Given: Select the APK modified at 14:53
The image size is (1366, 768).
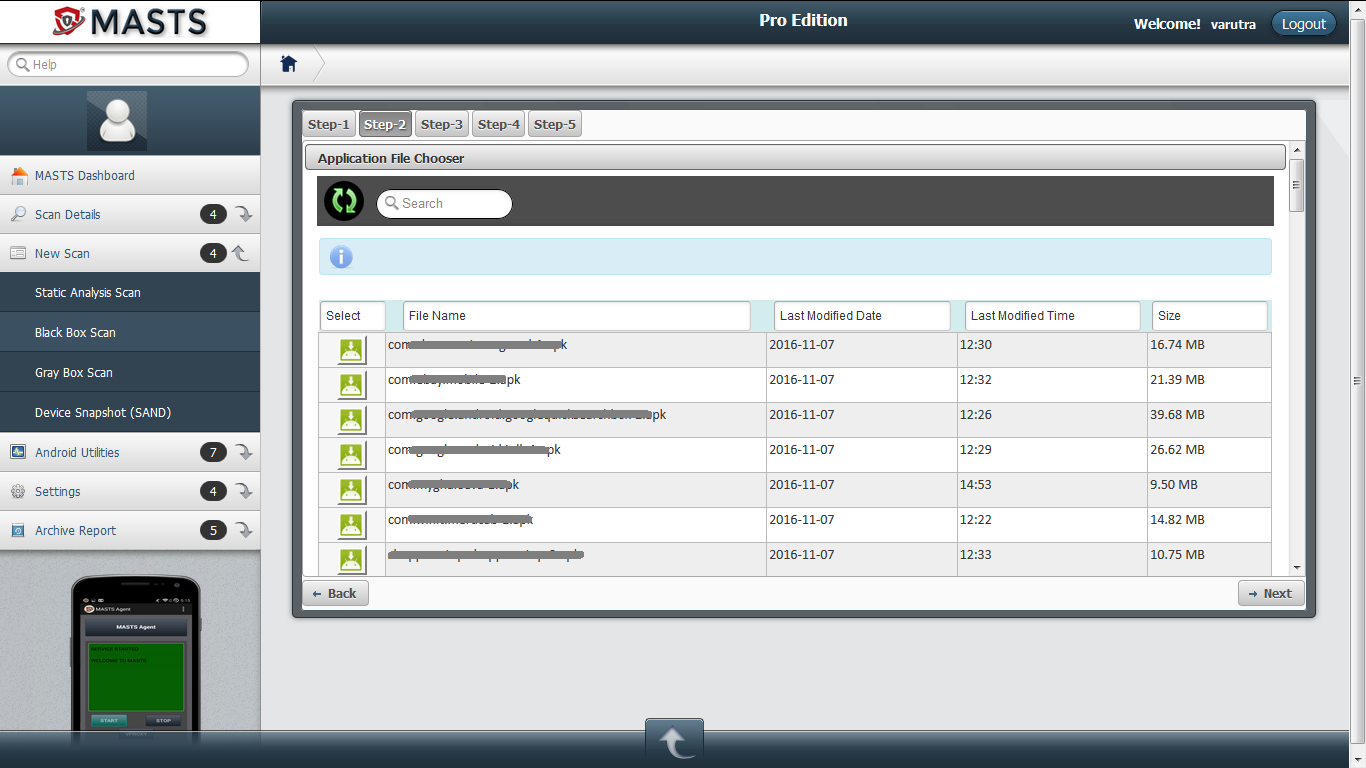Looking at the screenshot, I should (351, 490).
